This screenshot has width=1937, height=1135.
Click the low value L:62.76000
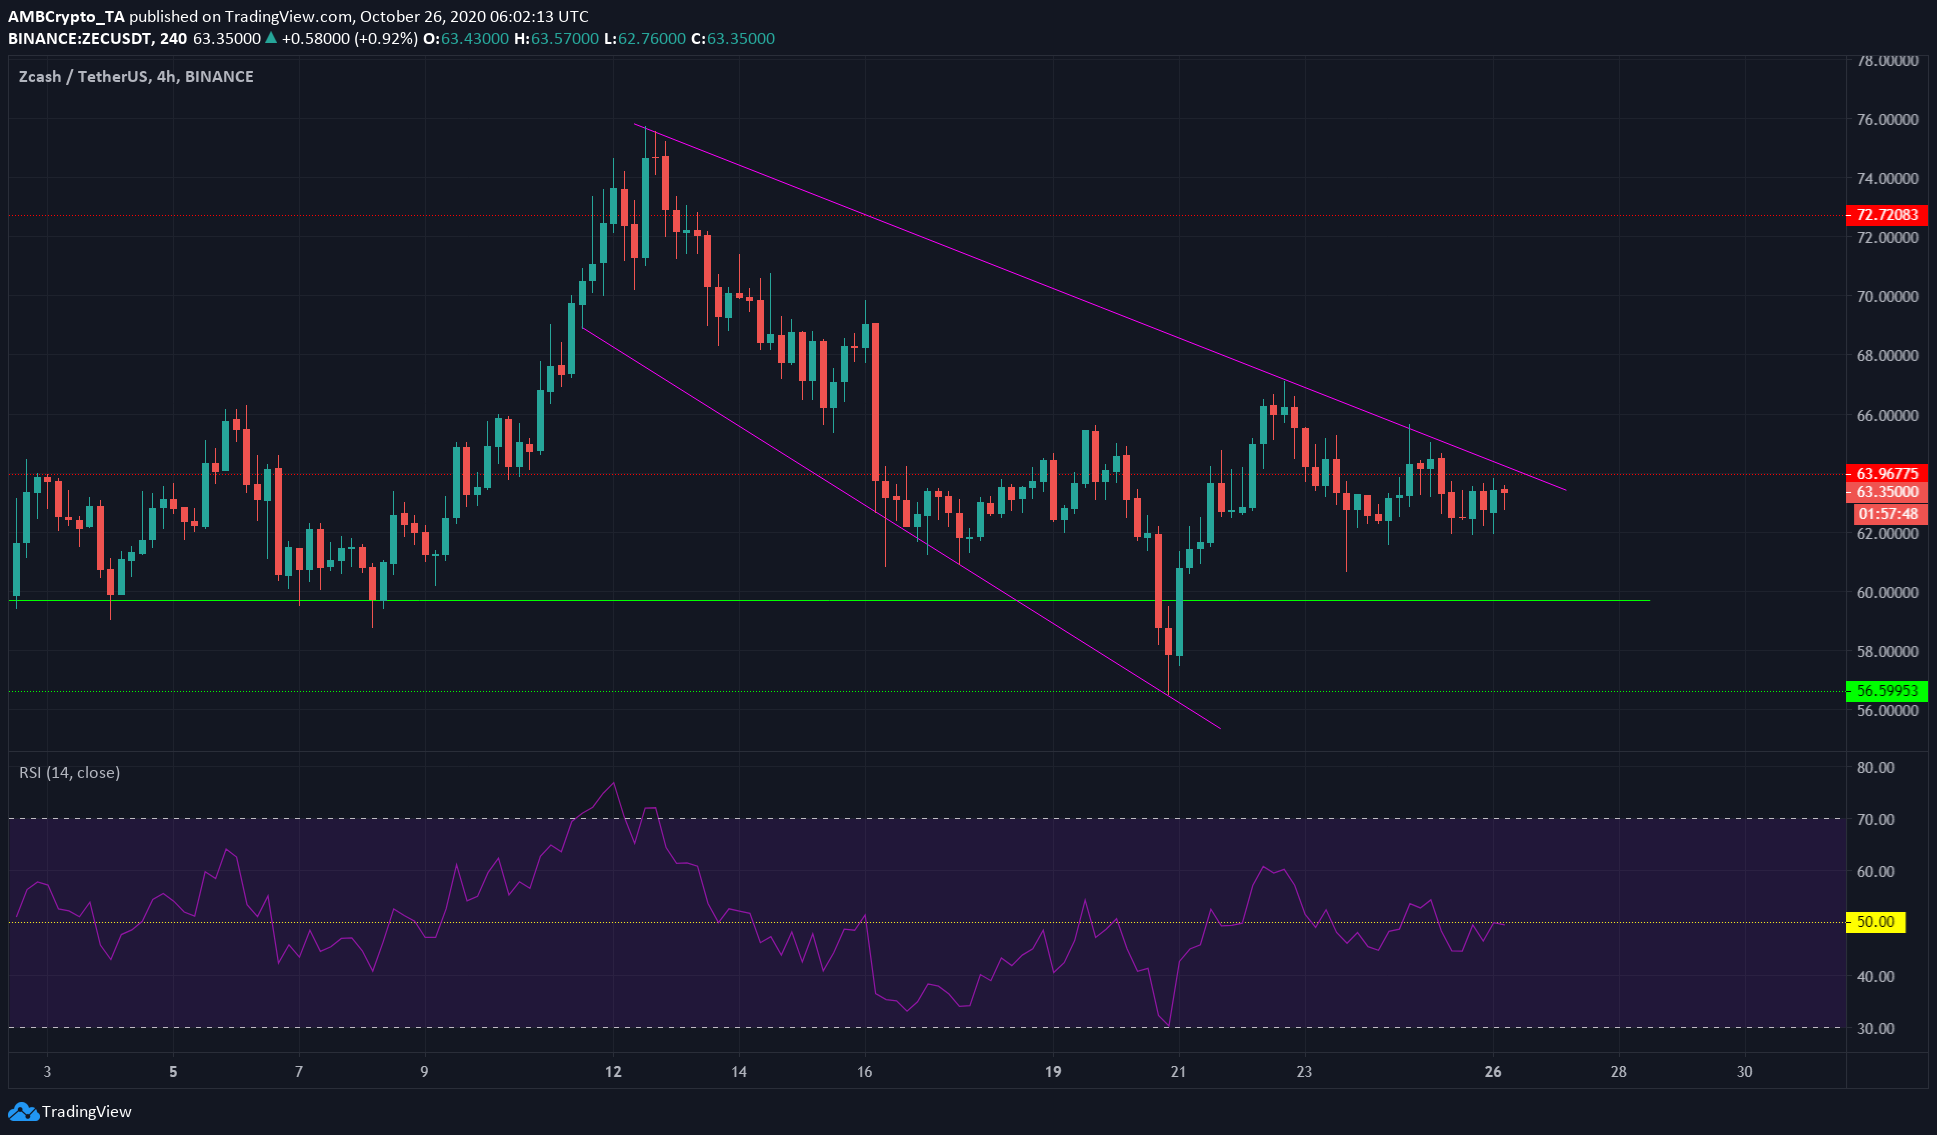pos(645,38)
